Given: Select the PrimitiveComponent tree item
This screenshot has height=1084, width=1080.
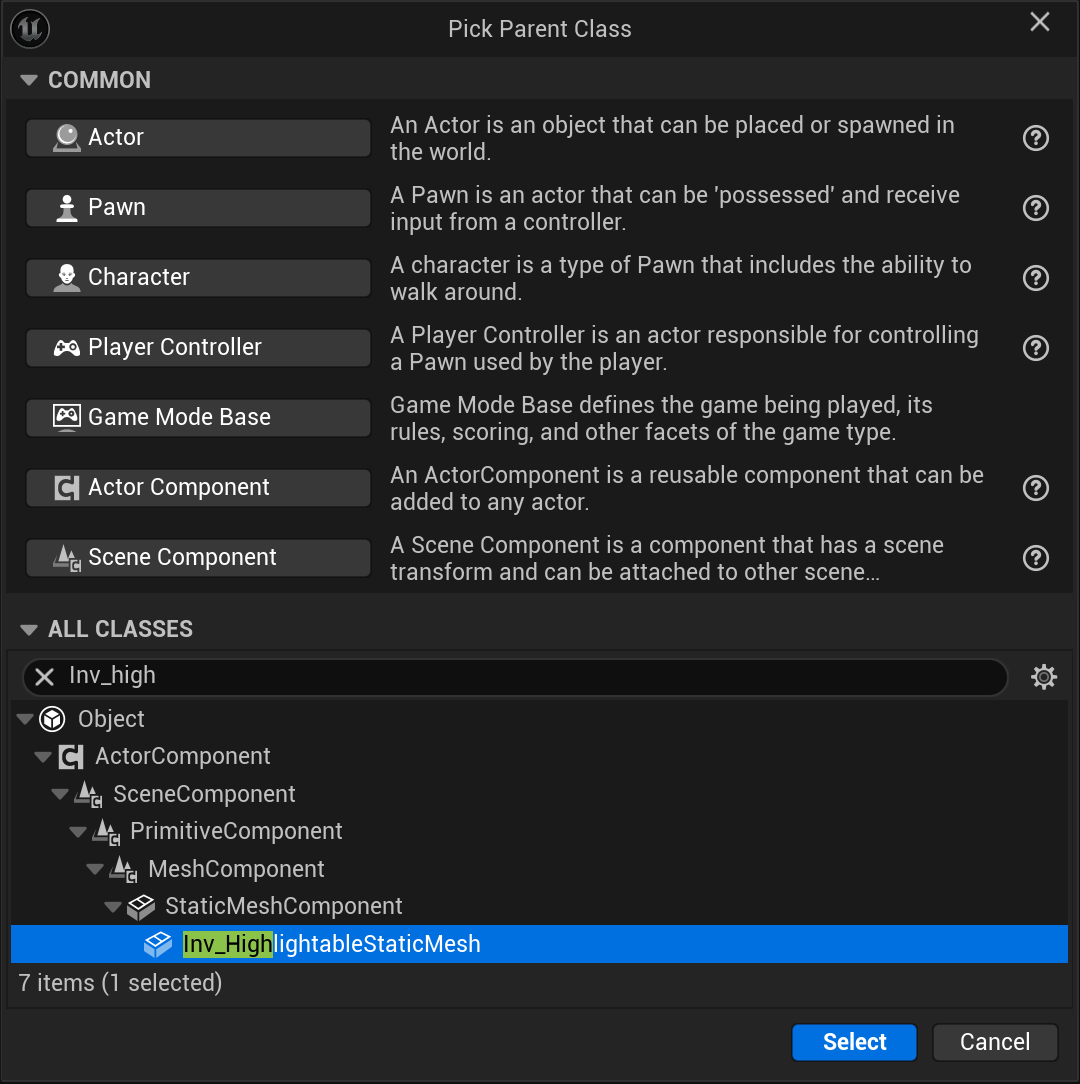Looking at the screenshot, I should point(236,831).
